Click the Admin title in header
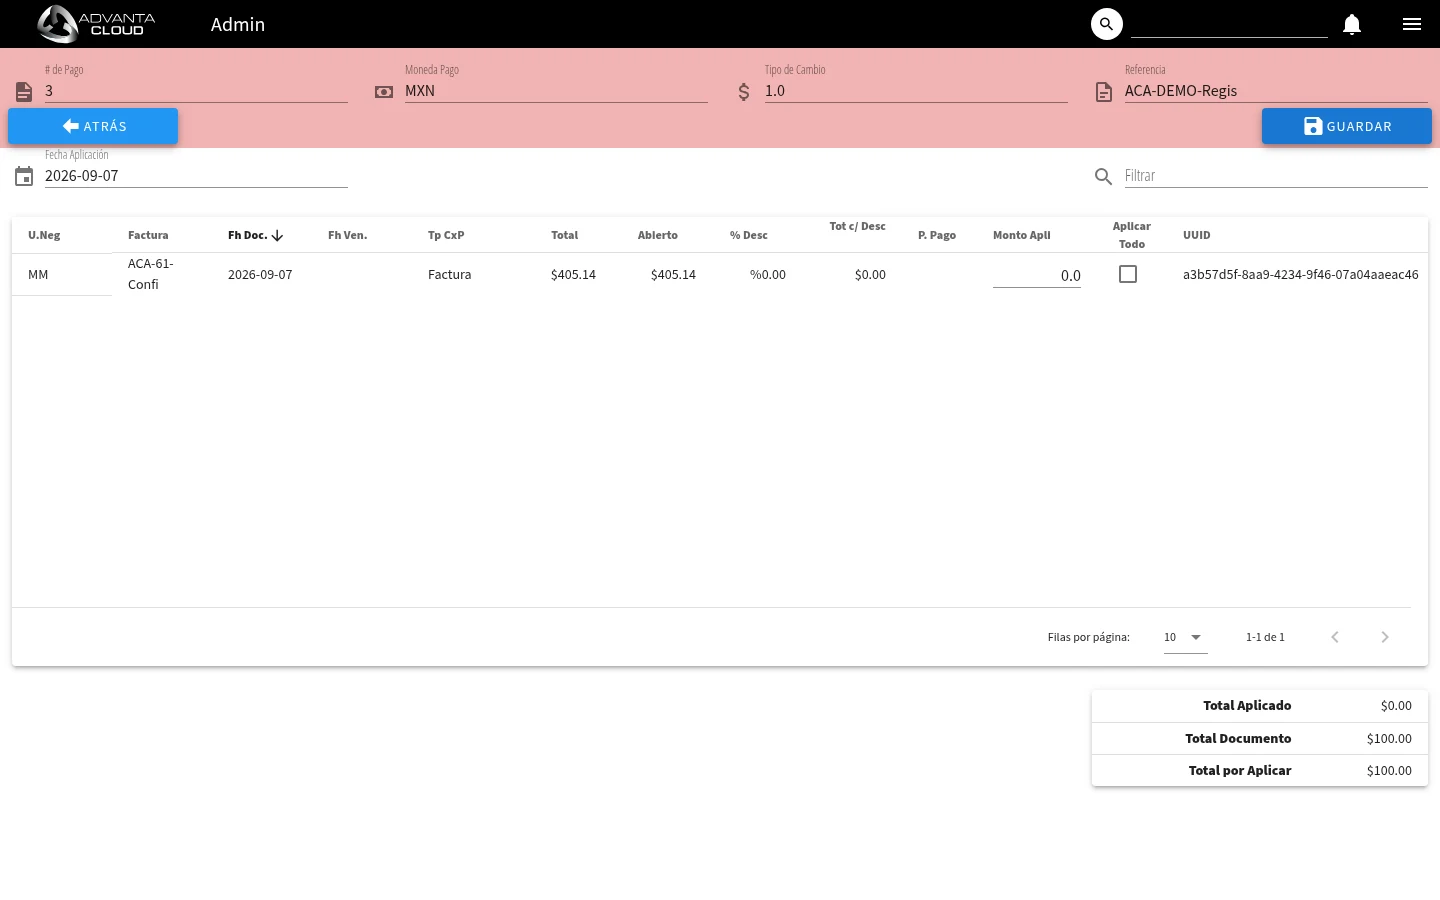The height and width of the screenshot is (900, 1440). (x=238, y=24)
